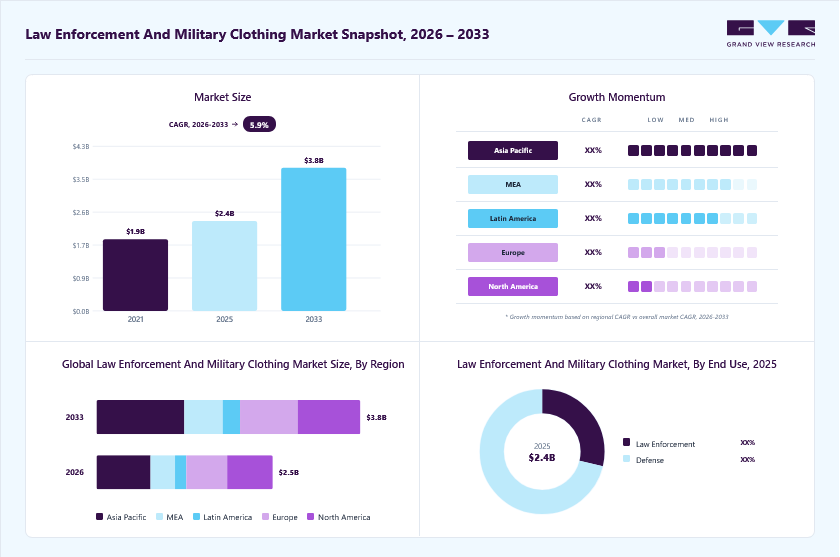Click Latin America segment in 2033 bar

(x=231, y=417)
